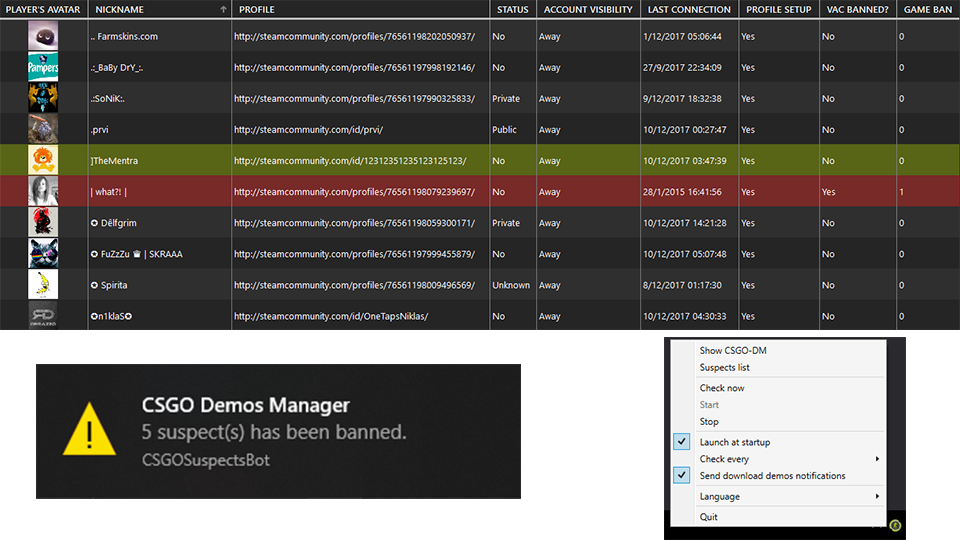Click the cat avatar of FuZzZu

point(43,254)
